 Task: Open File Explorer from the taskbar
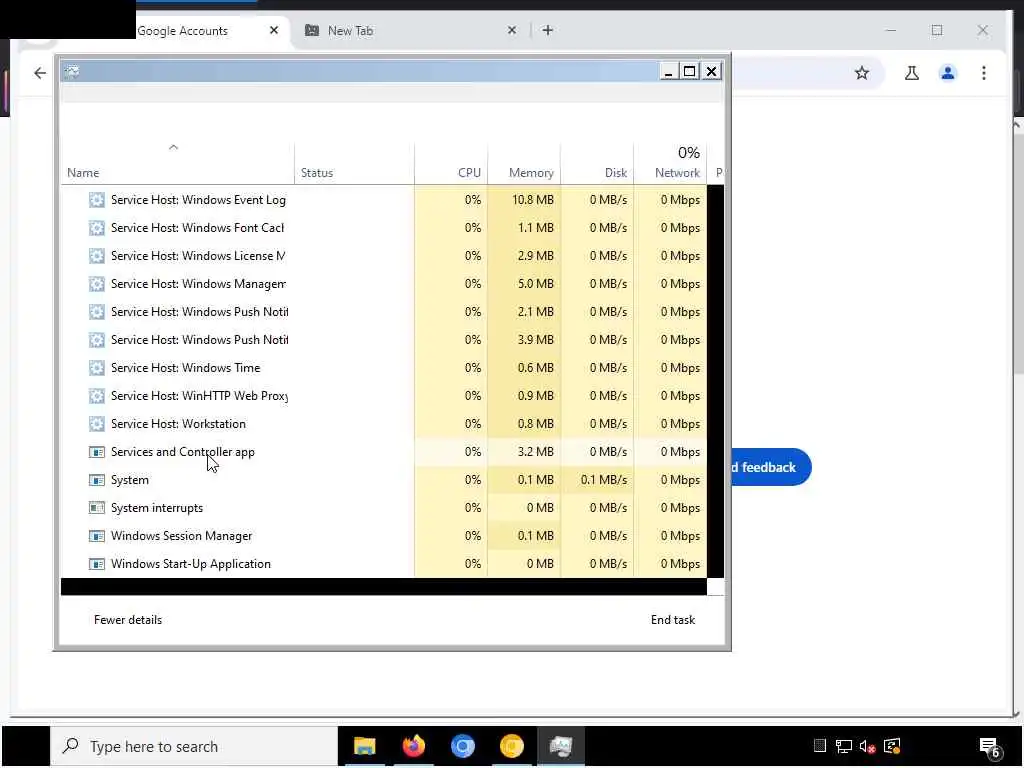[364, 746]
